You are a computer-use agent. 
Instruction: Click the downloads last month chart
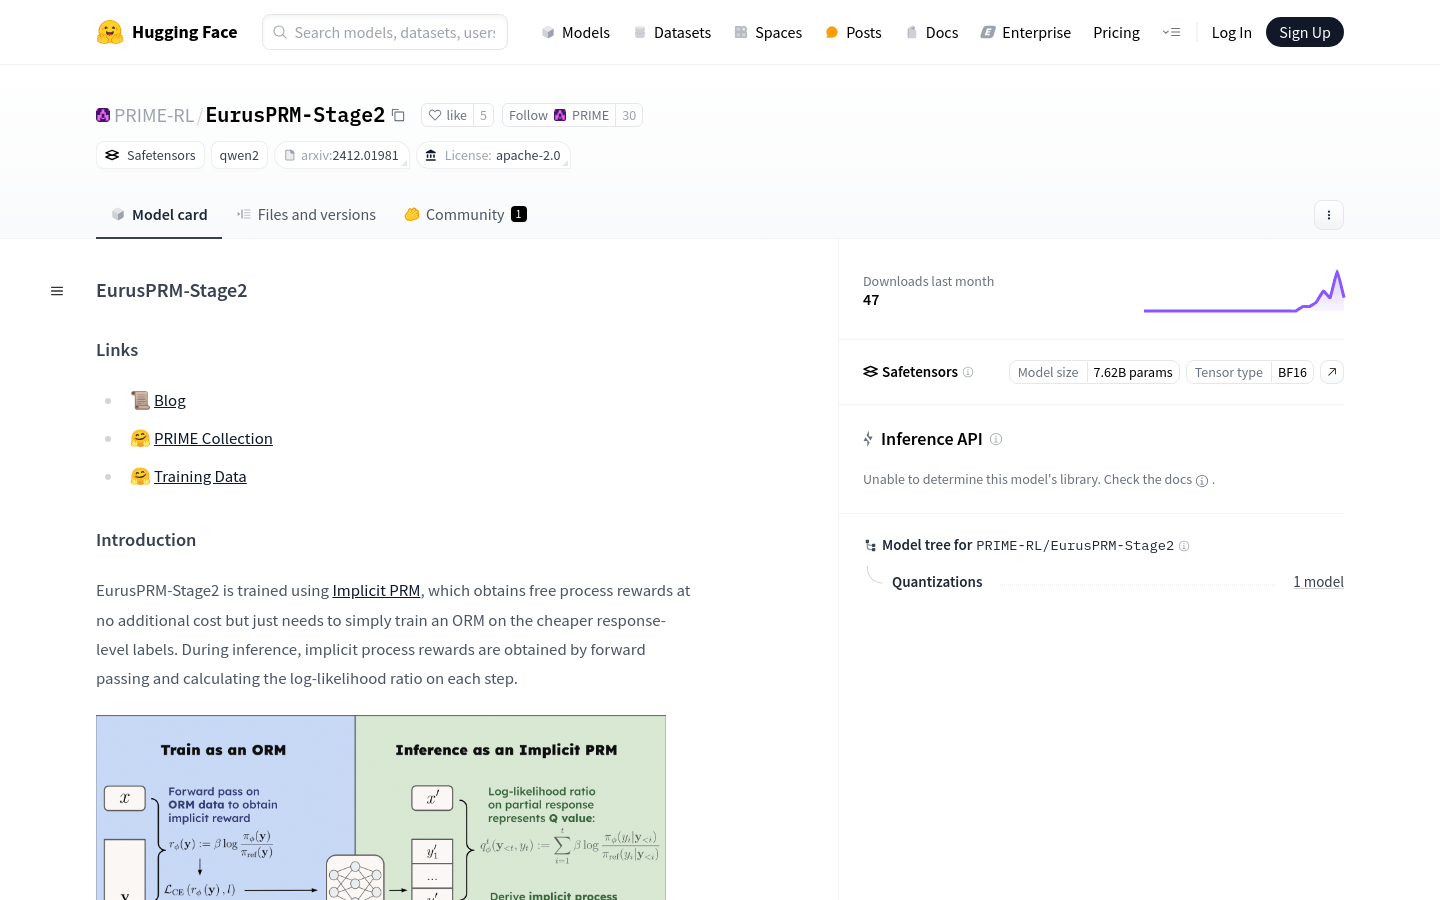[x=1244, y=290]
